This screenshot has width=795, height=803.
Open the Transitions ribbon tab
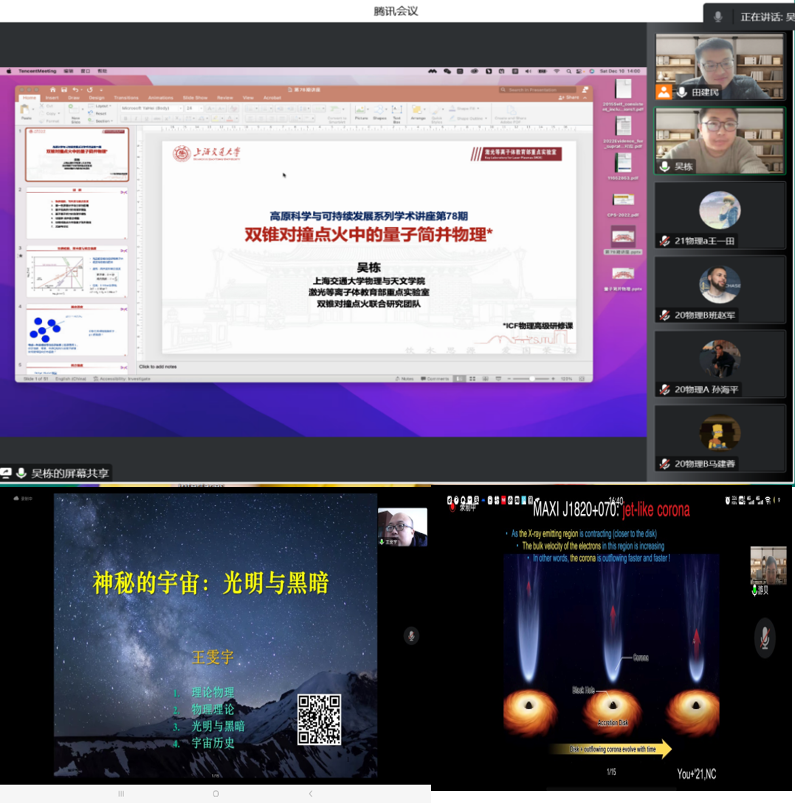(127, 97)
